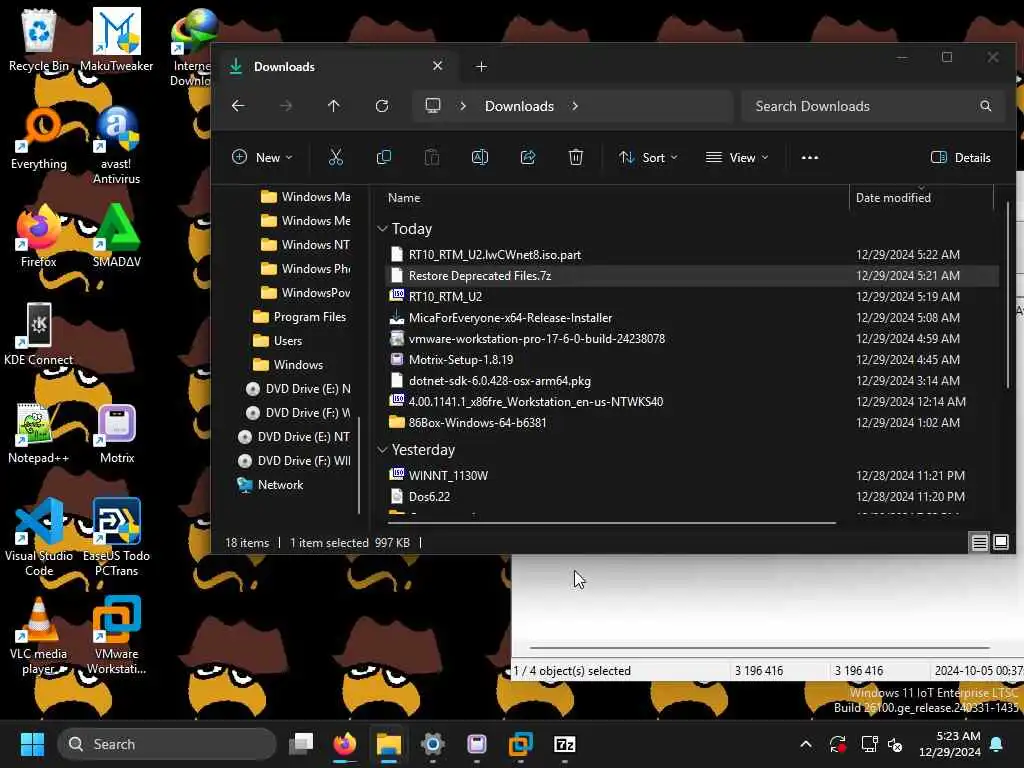
Task: Open EaseUS Todo PCTrans desktop shortcut
Action: click(x=116, y=537)
